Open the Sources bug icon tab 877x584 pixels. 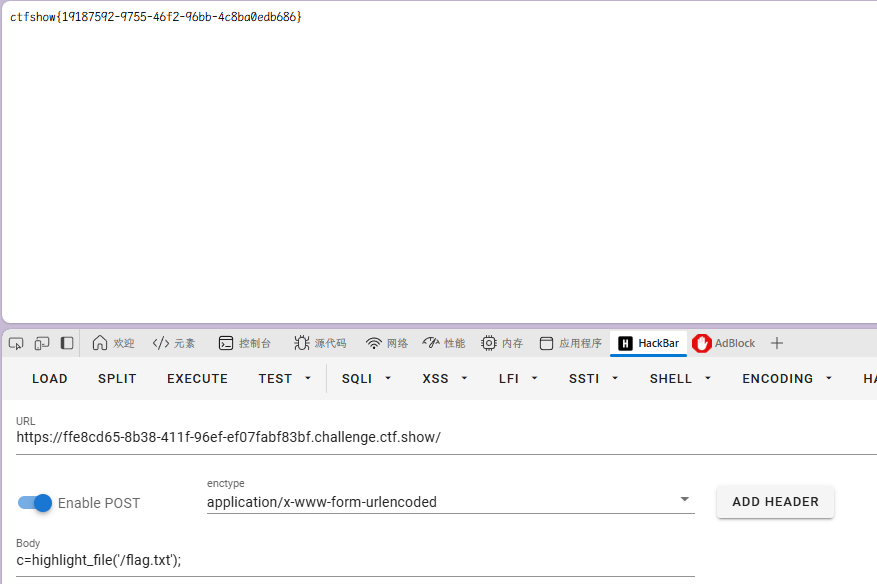(x=301, y=343)
